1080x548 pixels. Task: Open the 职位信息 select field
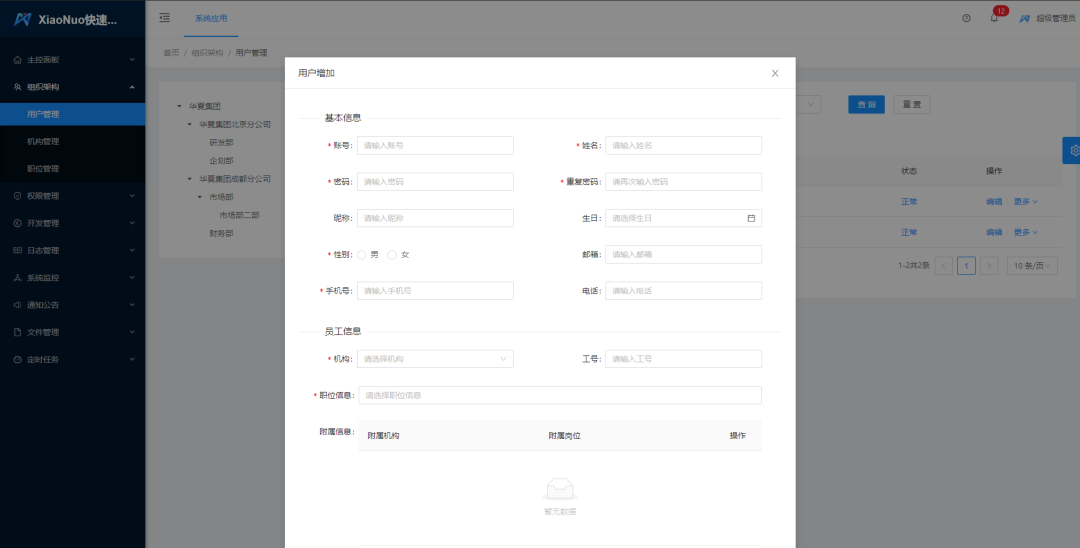(560, 395)
